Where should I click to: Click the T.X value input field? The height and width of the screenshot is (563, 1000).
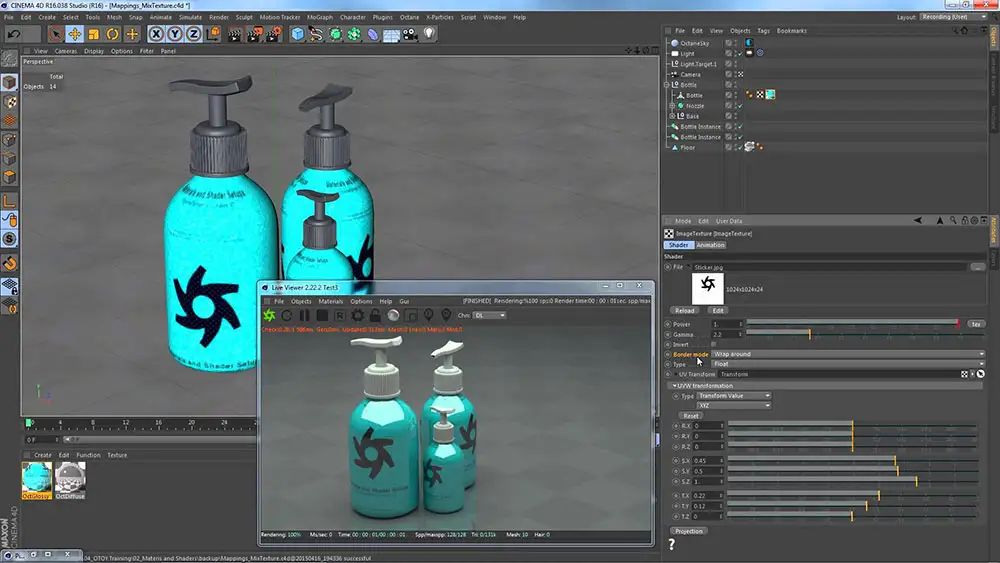(709, 495)
